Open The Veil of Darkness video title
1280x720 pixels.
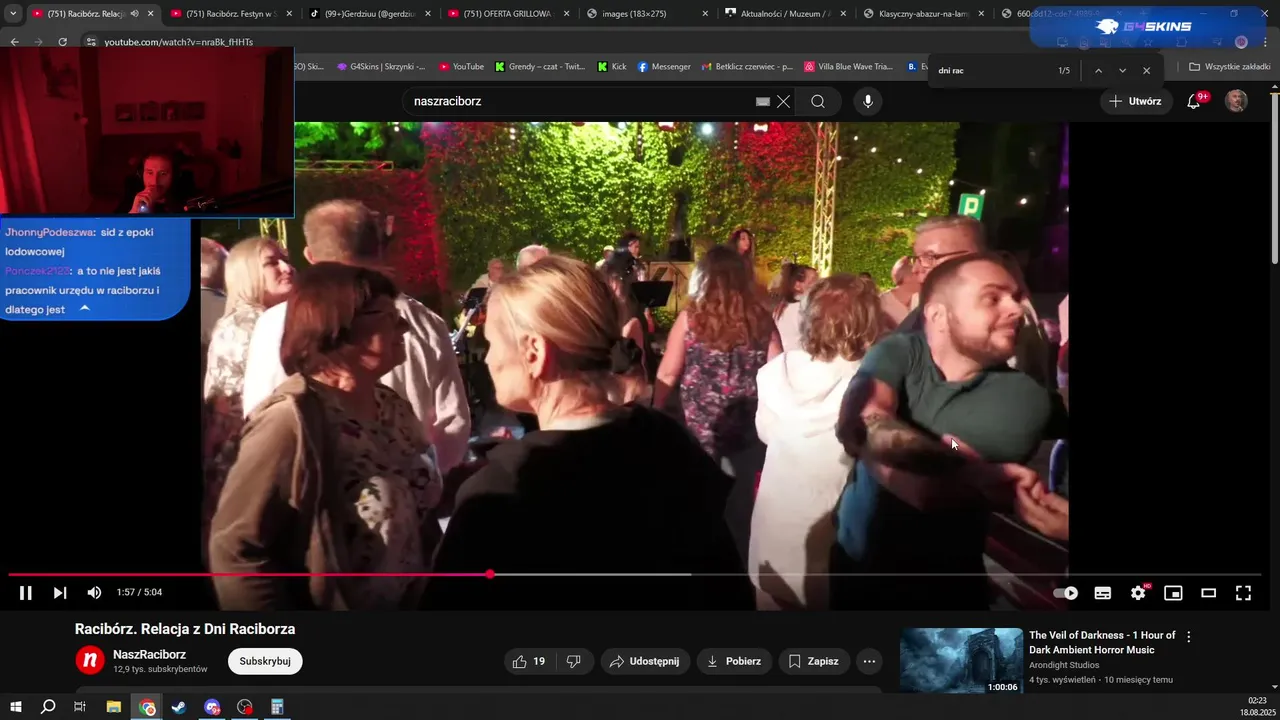pyautogui.click(x=1102, y=642)
